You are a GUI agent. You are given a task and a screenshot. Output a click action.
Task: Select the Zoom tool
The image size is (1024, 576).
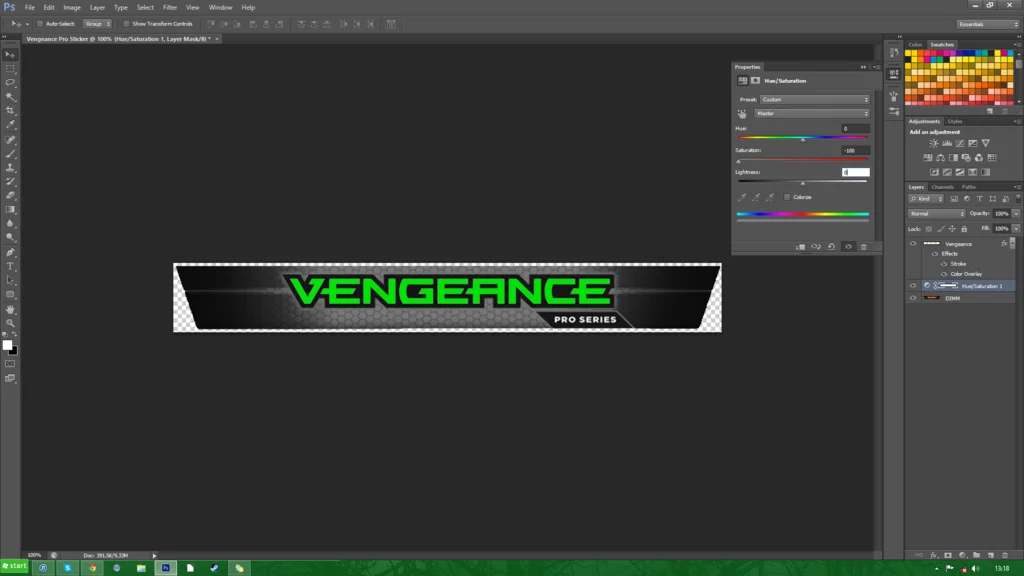pos(10,323)
